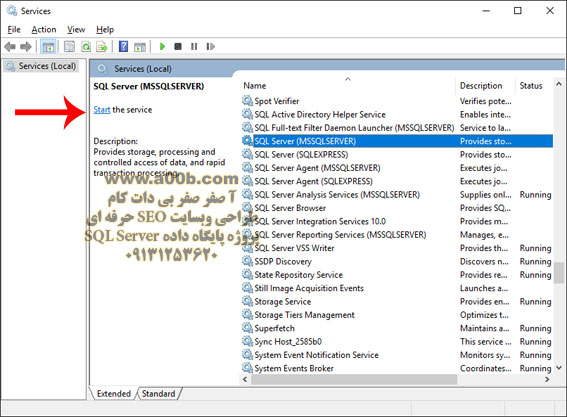Switch to the Extended tab

pos(114,393)
